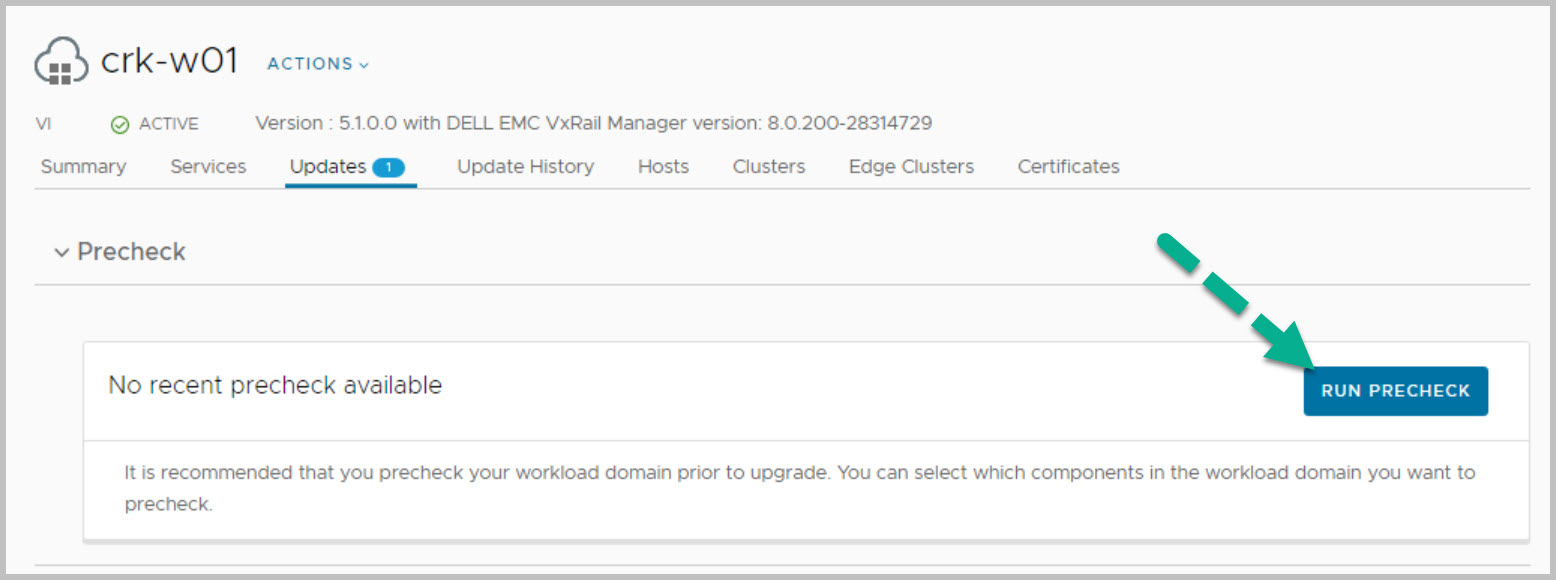Switch to the Summary tab
The image size is (1556, 580).
(83, 167)
